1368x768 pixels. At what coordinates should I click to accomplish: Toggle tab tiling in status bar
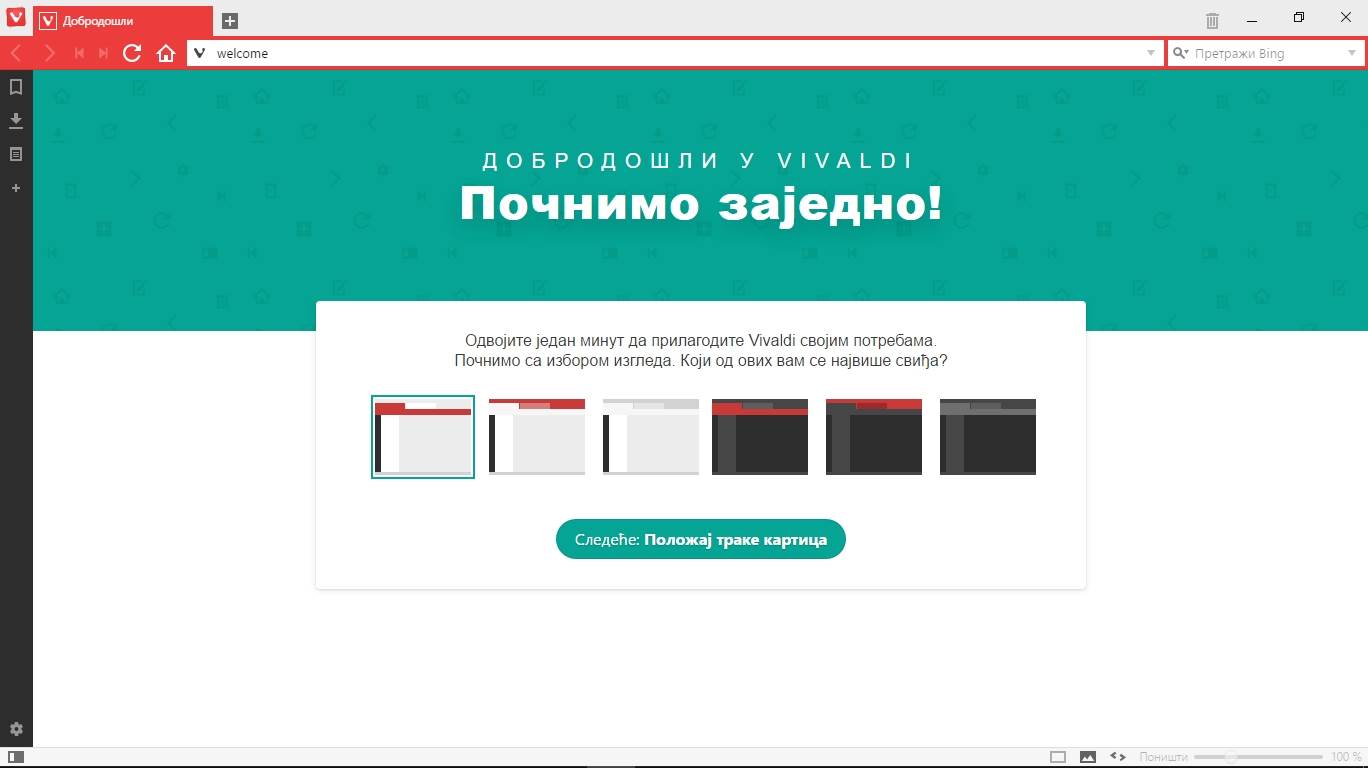(1058, 757)
